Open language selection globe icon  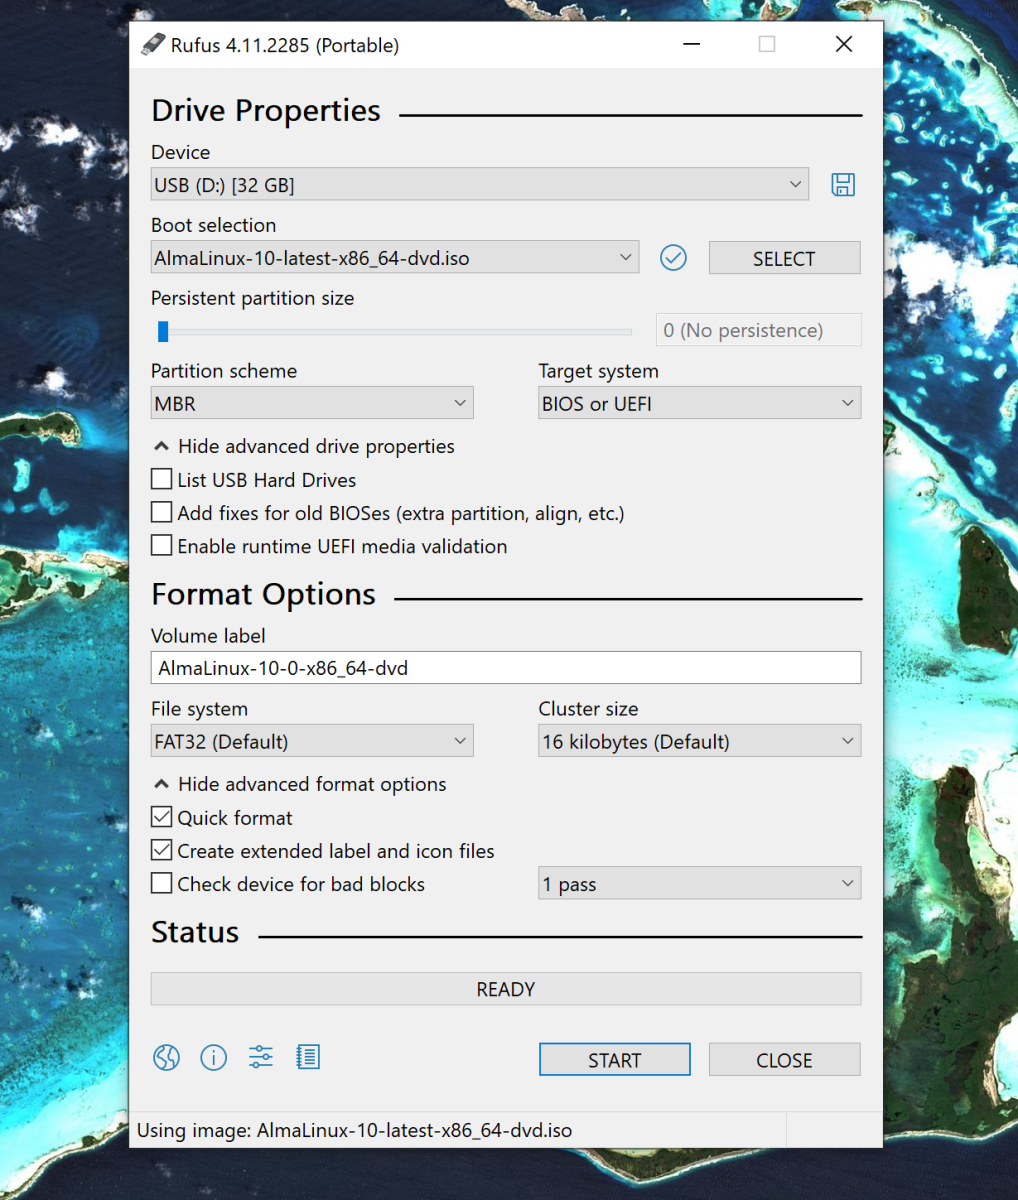(166, 1058)
